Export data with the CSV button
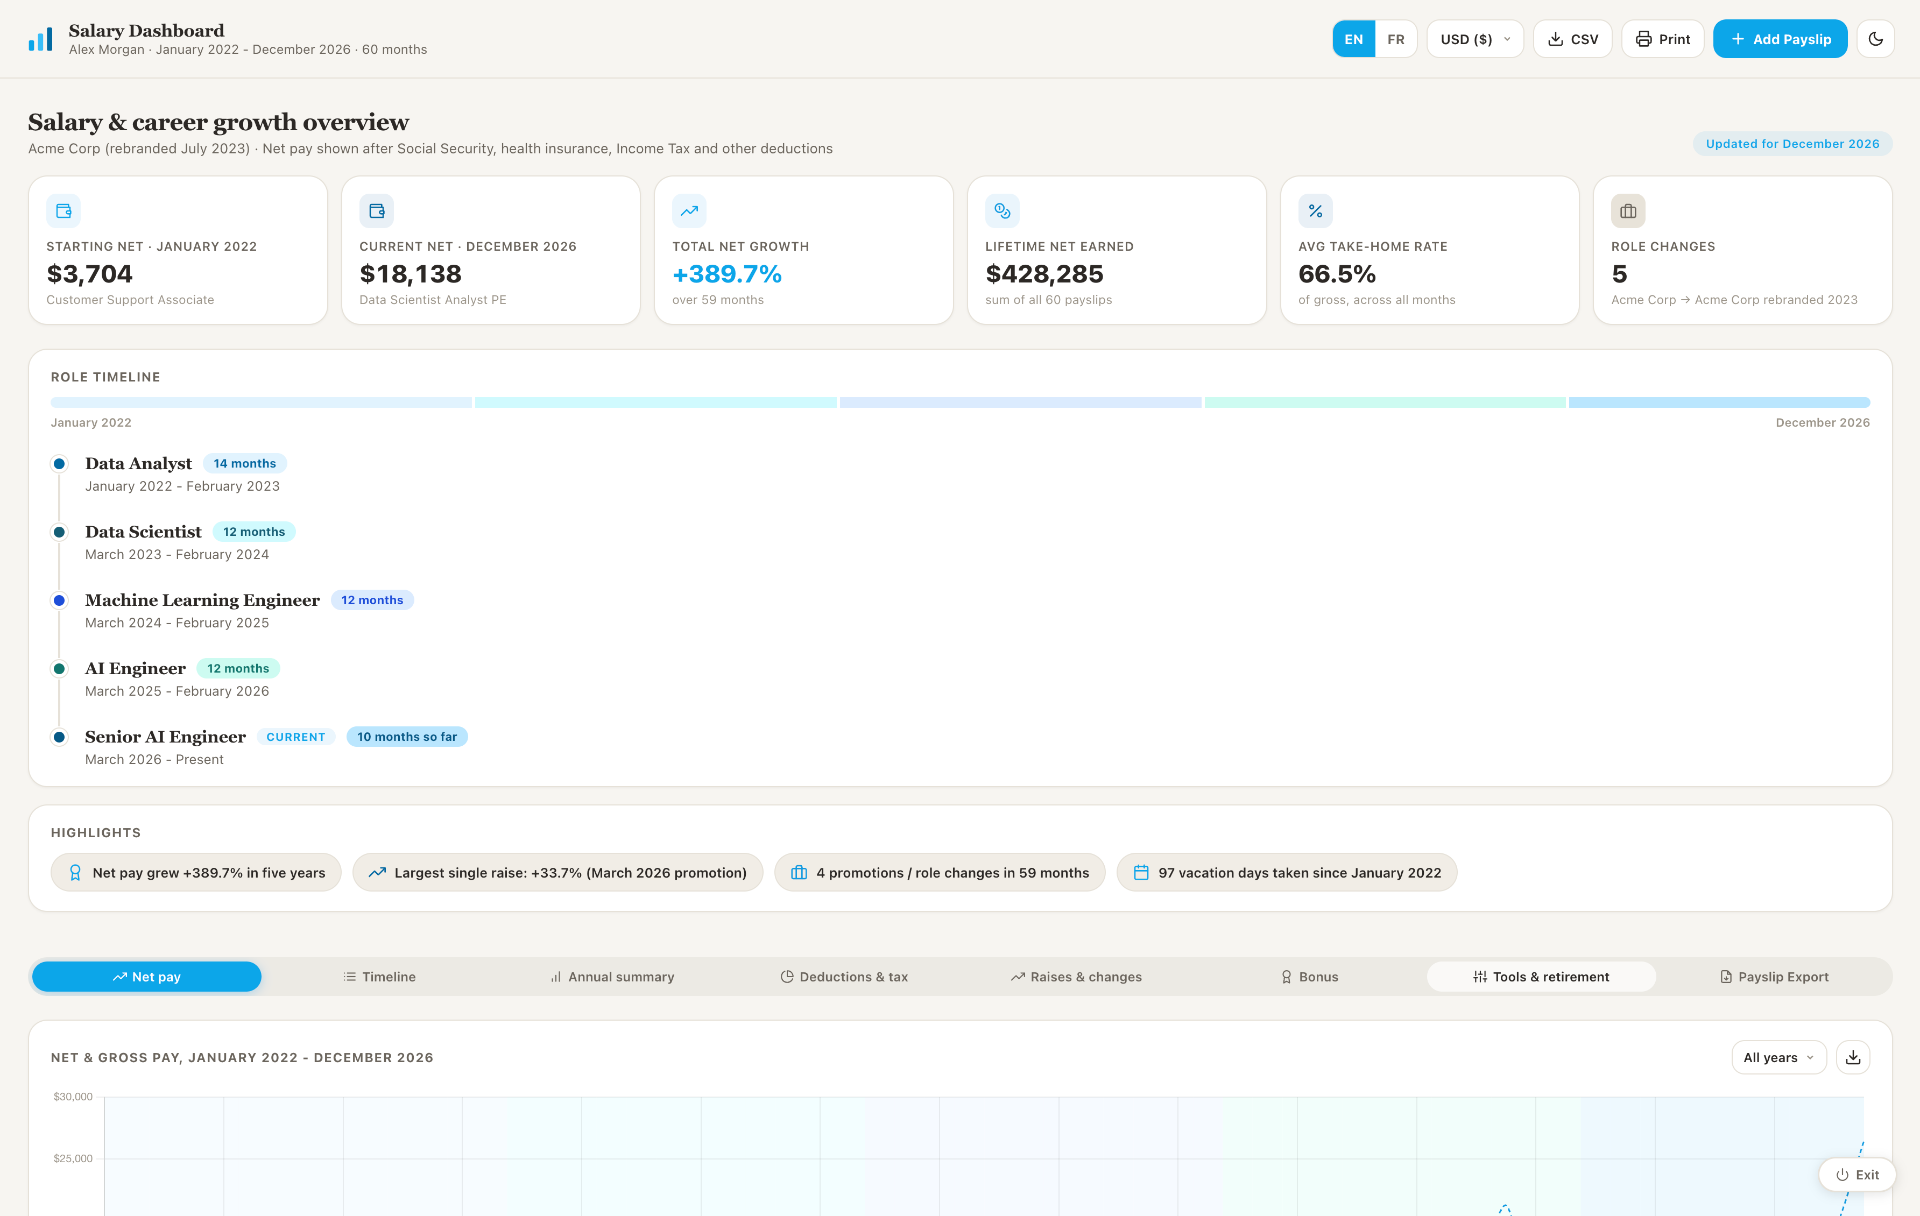 [1572, 39]
